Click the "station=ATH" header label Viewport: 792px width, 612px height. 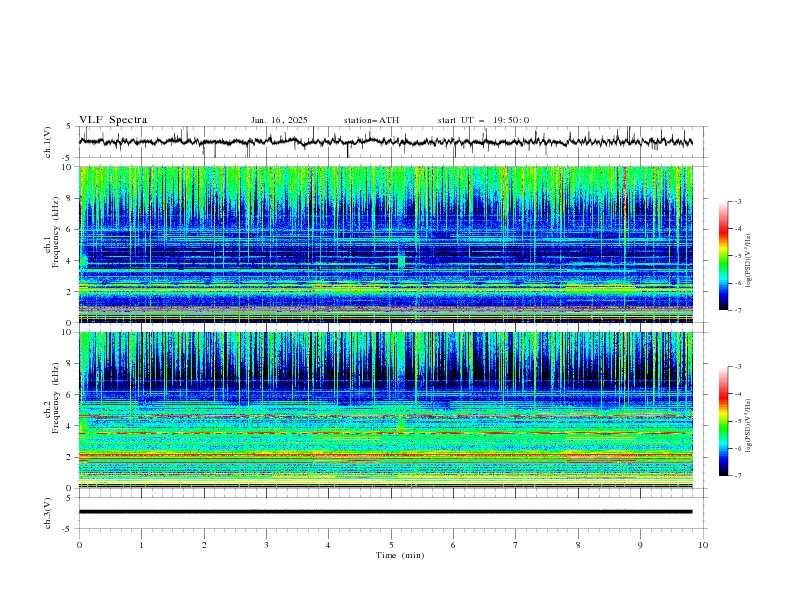point(371,120)
